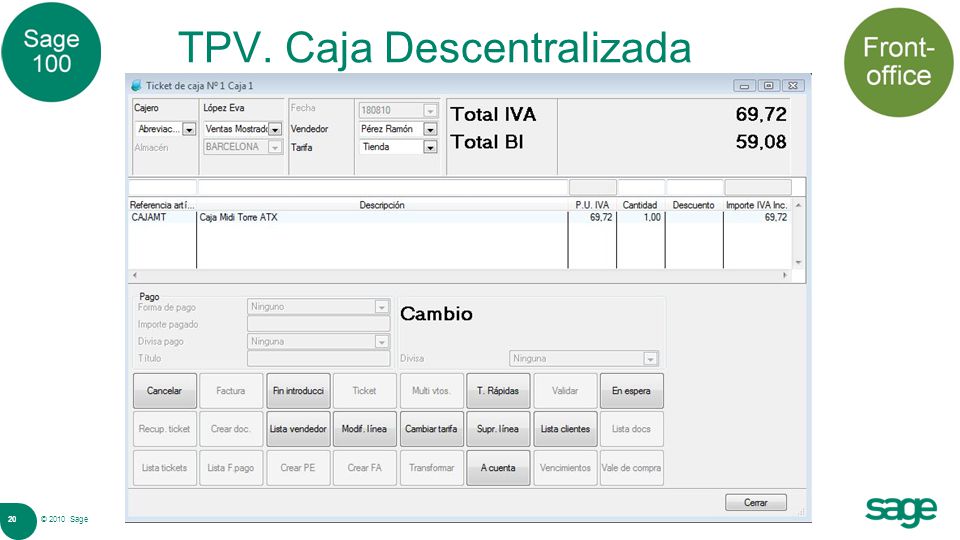Click the table's scroll down arrow
This screenshot has height=540, width=960.
click(x=798, y=262)
